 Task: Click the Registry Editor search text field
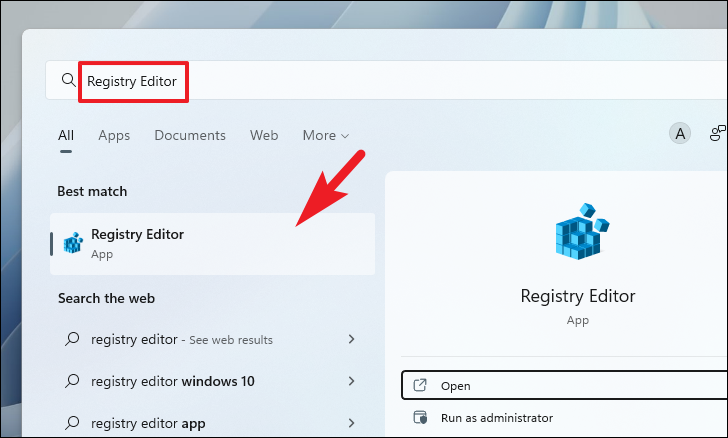(x=387, y=80)
